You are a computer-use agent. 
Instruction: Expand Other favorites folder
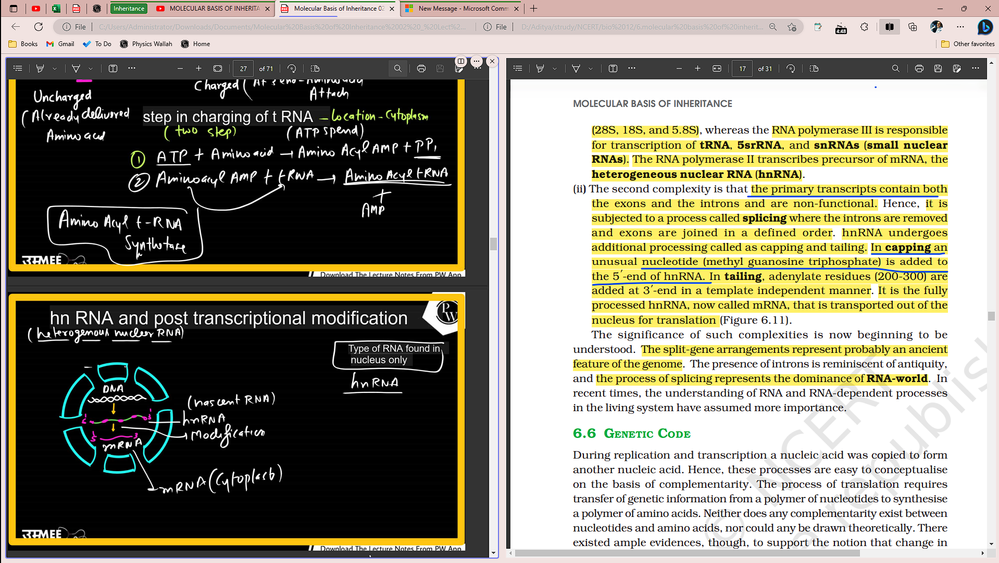click(x=967, y=44)
